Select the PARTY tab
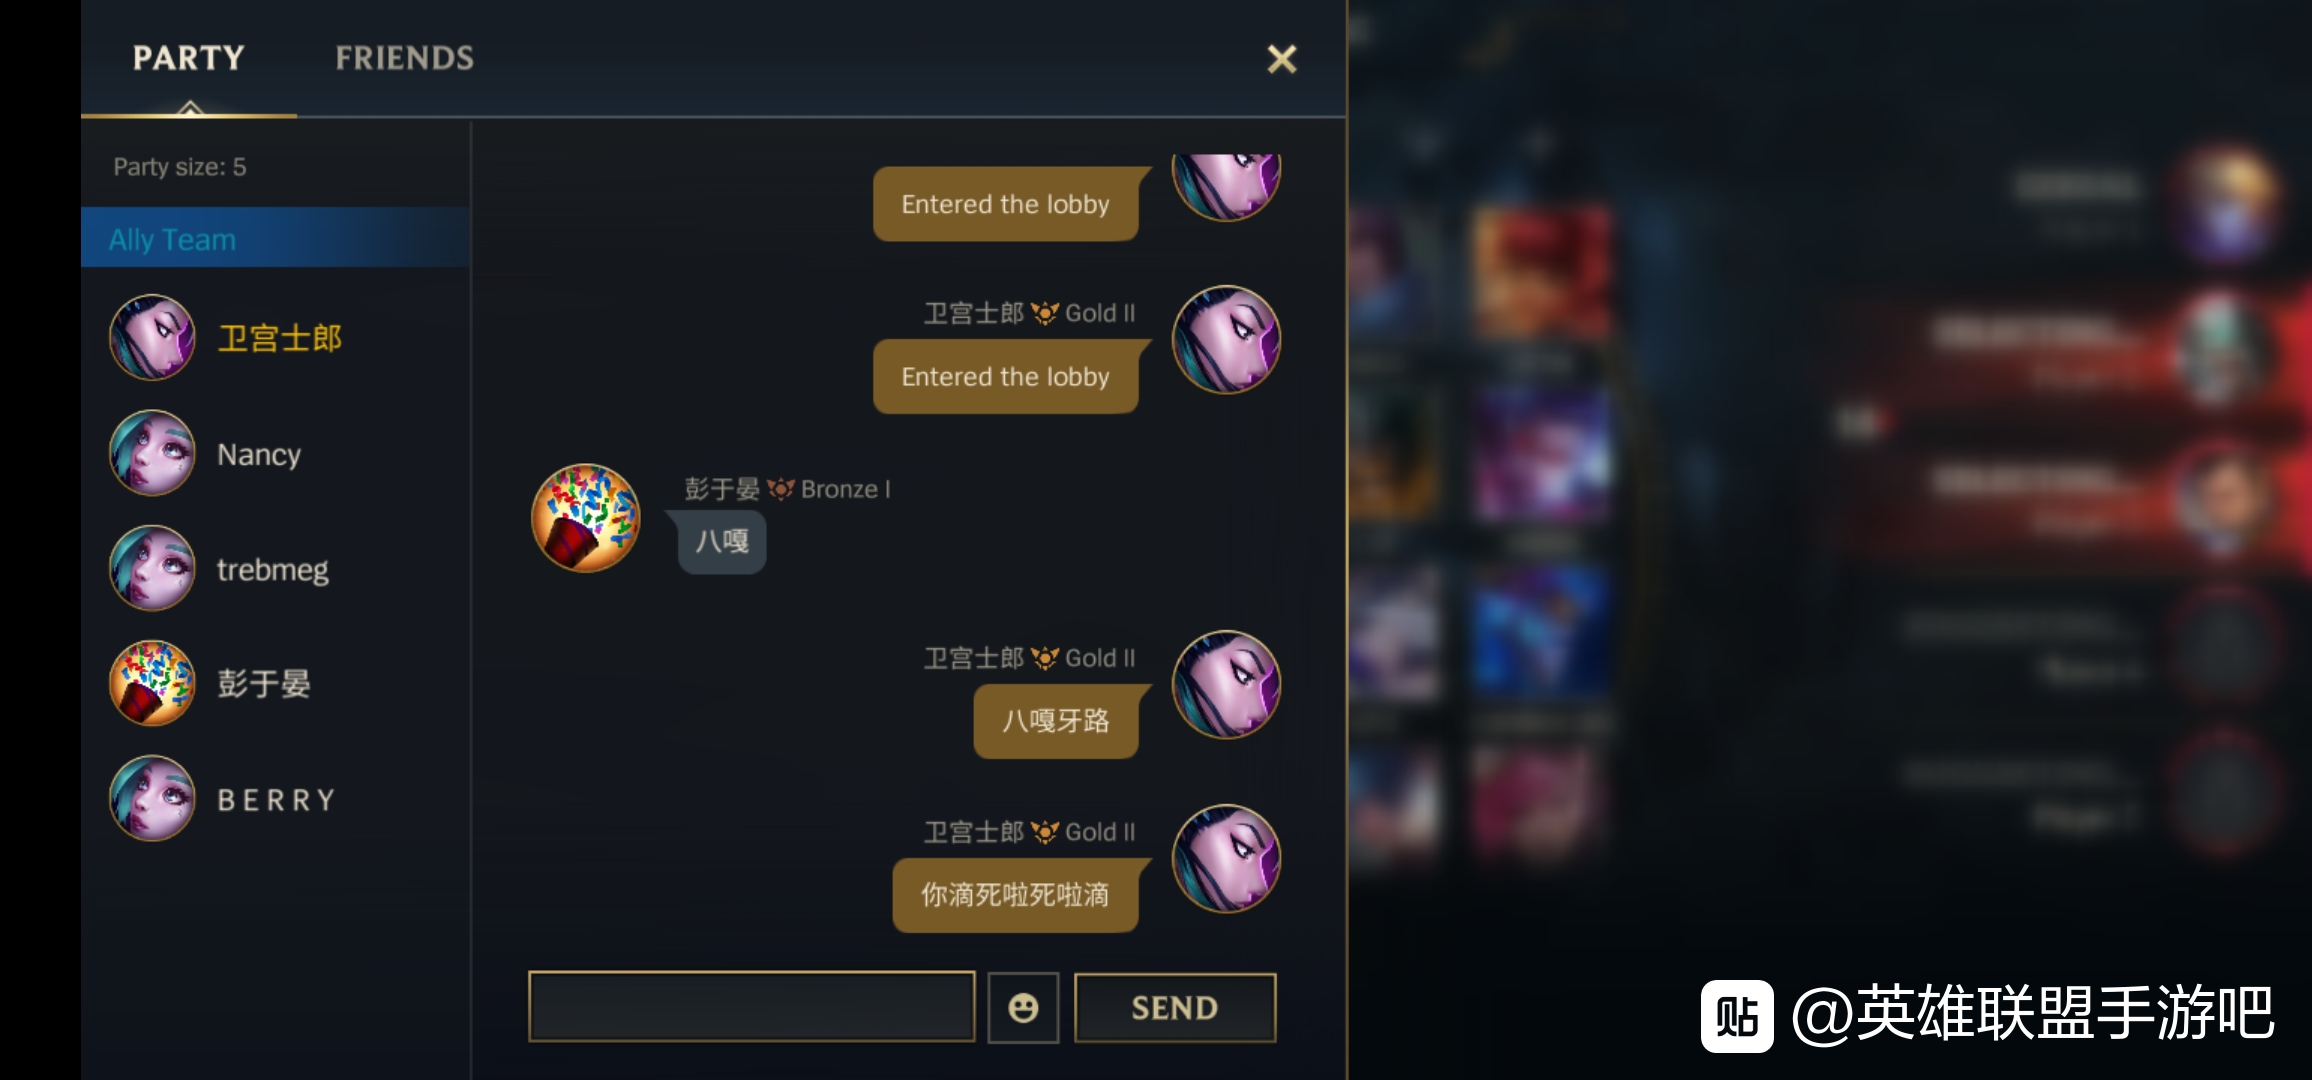Image resolution: width=2312 pixels, height=1080 pixels. pyautogui.click(x=189, y=58)
